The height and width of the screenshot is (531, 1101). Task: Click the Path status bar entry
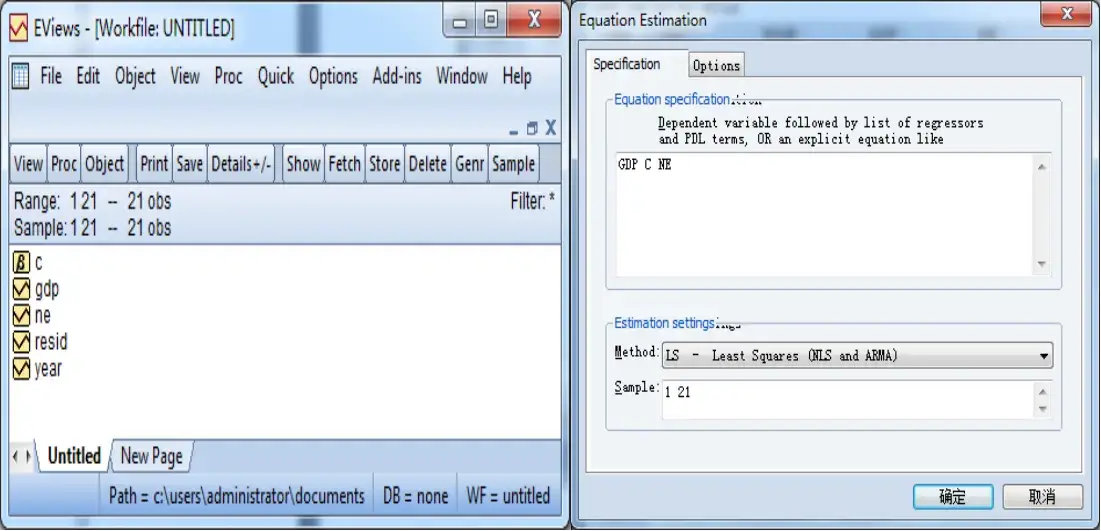pos(237,497)
